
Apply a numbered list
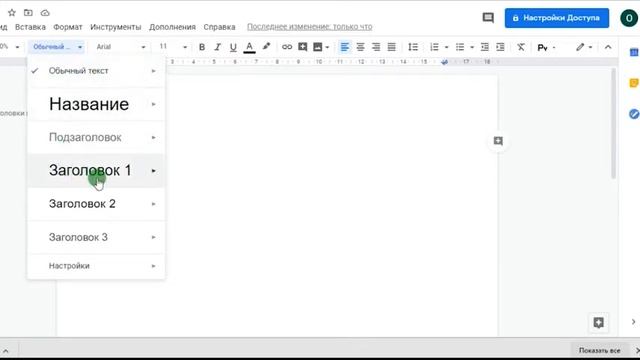[434, 47]
